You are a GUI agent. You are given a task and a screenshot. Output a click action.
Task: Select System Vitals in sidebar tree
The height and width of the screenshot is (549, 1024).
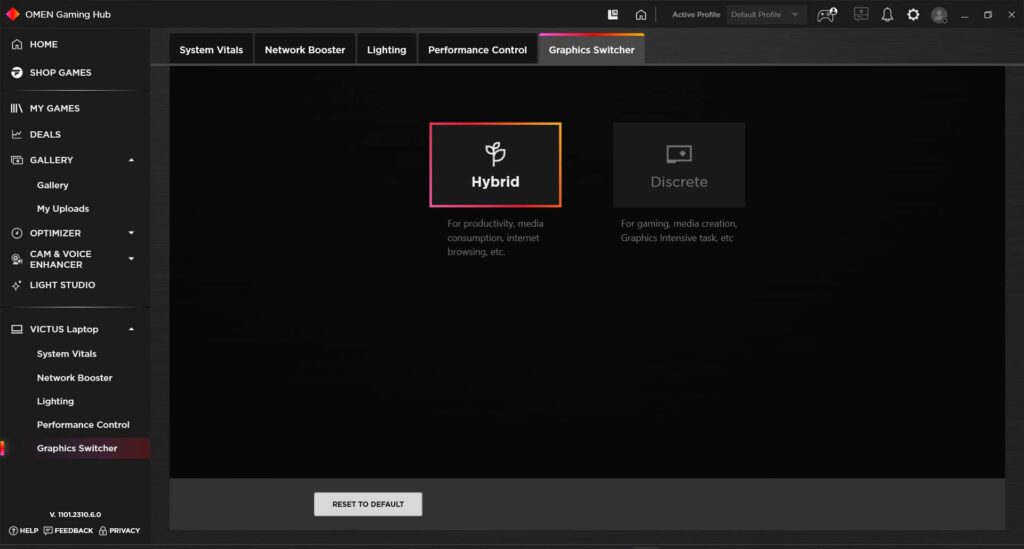point(67,354)
